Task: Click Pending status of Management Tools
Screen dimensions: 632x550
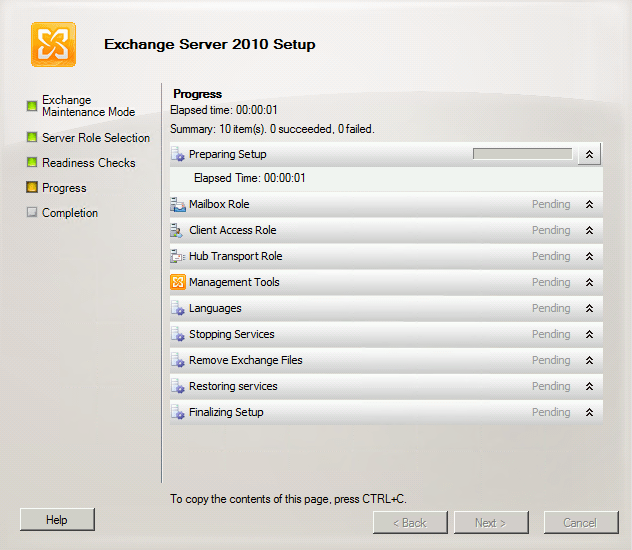Action: (551, 282)
